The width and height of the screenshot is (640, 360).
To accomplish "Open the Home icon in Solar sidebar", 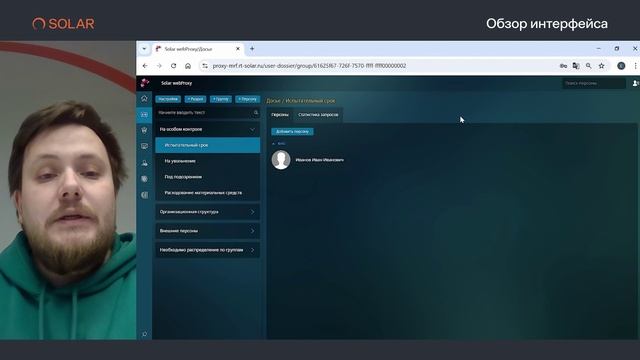I will 144,98.
